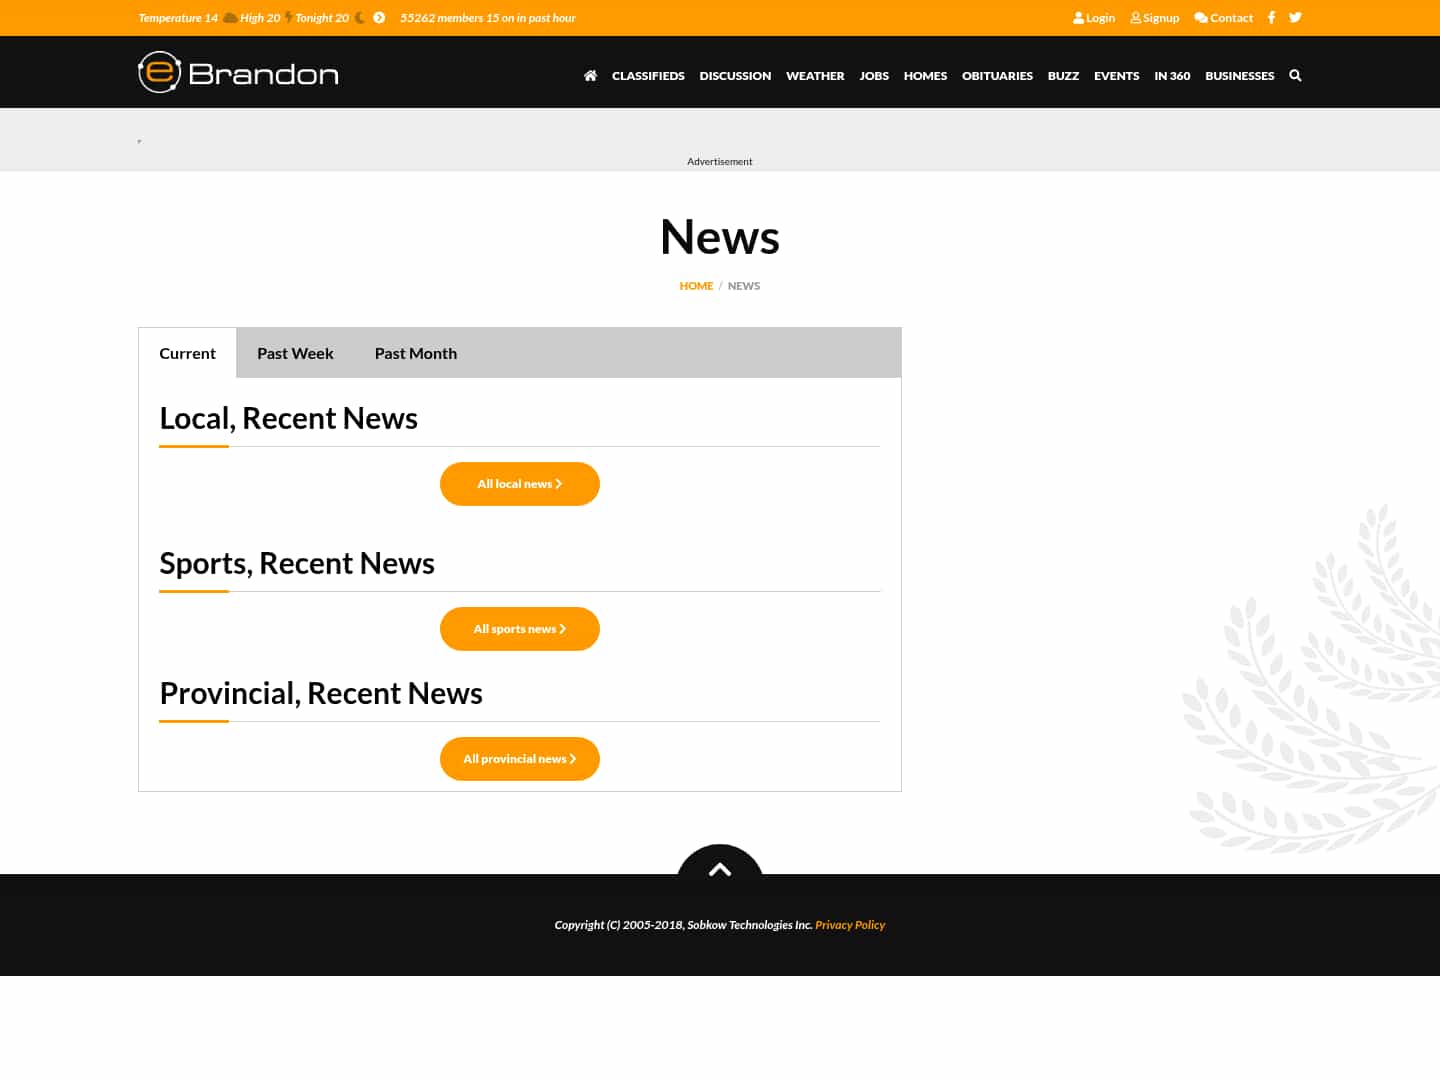Click the Temperature 14 text

178,18
